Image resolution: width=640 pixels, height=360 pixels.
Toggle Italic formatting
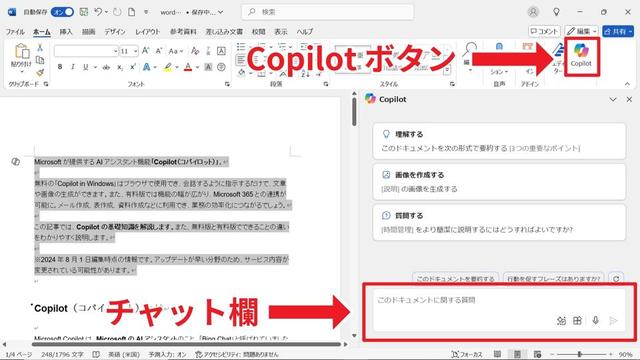click(73, 67)
